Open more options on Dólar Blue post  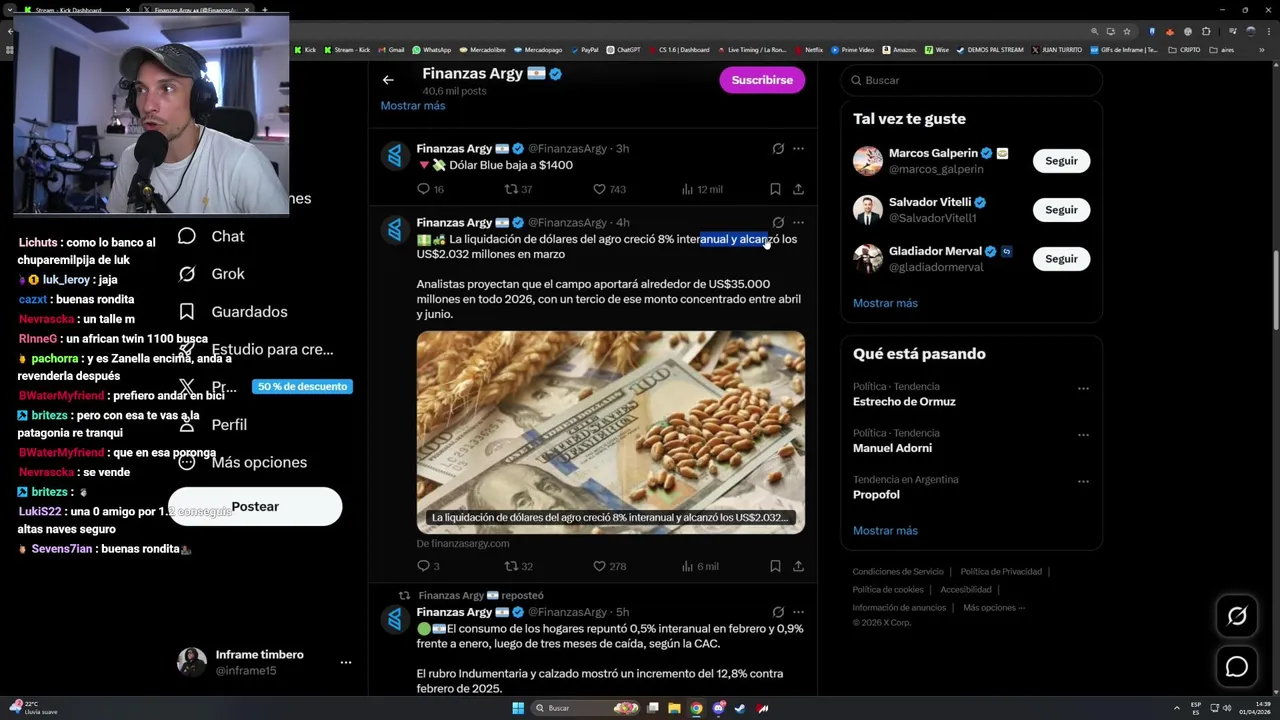pos(798,148)
